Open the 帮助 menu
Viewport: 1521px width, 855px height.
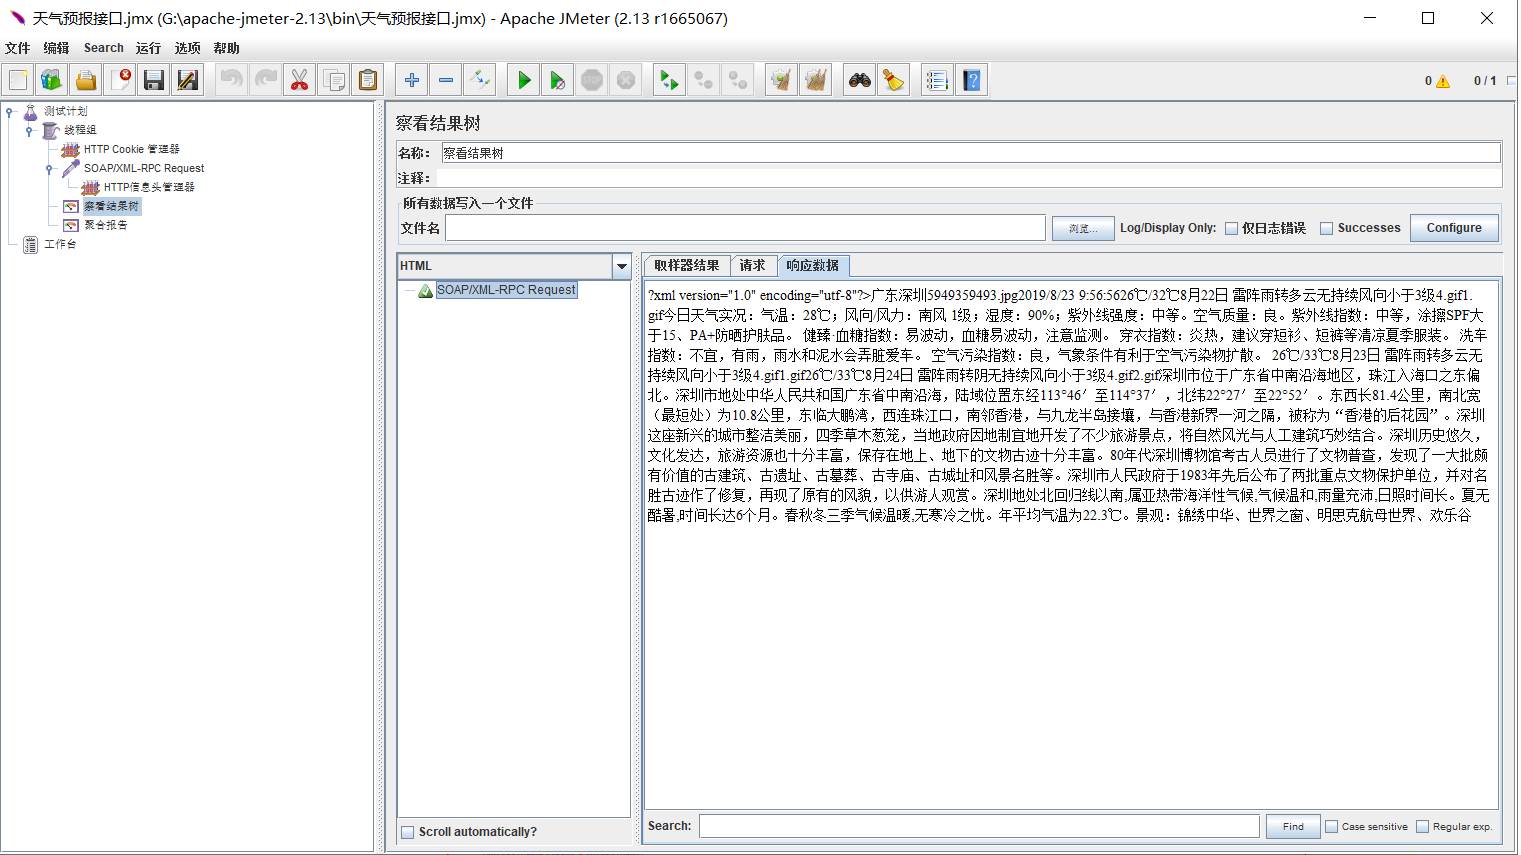(226, 48)
